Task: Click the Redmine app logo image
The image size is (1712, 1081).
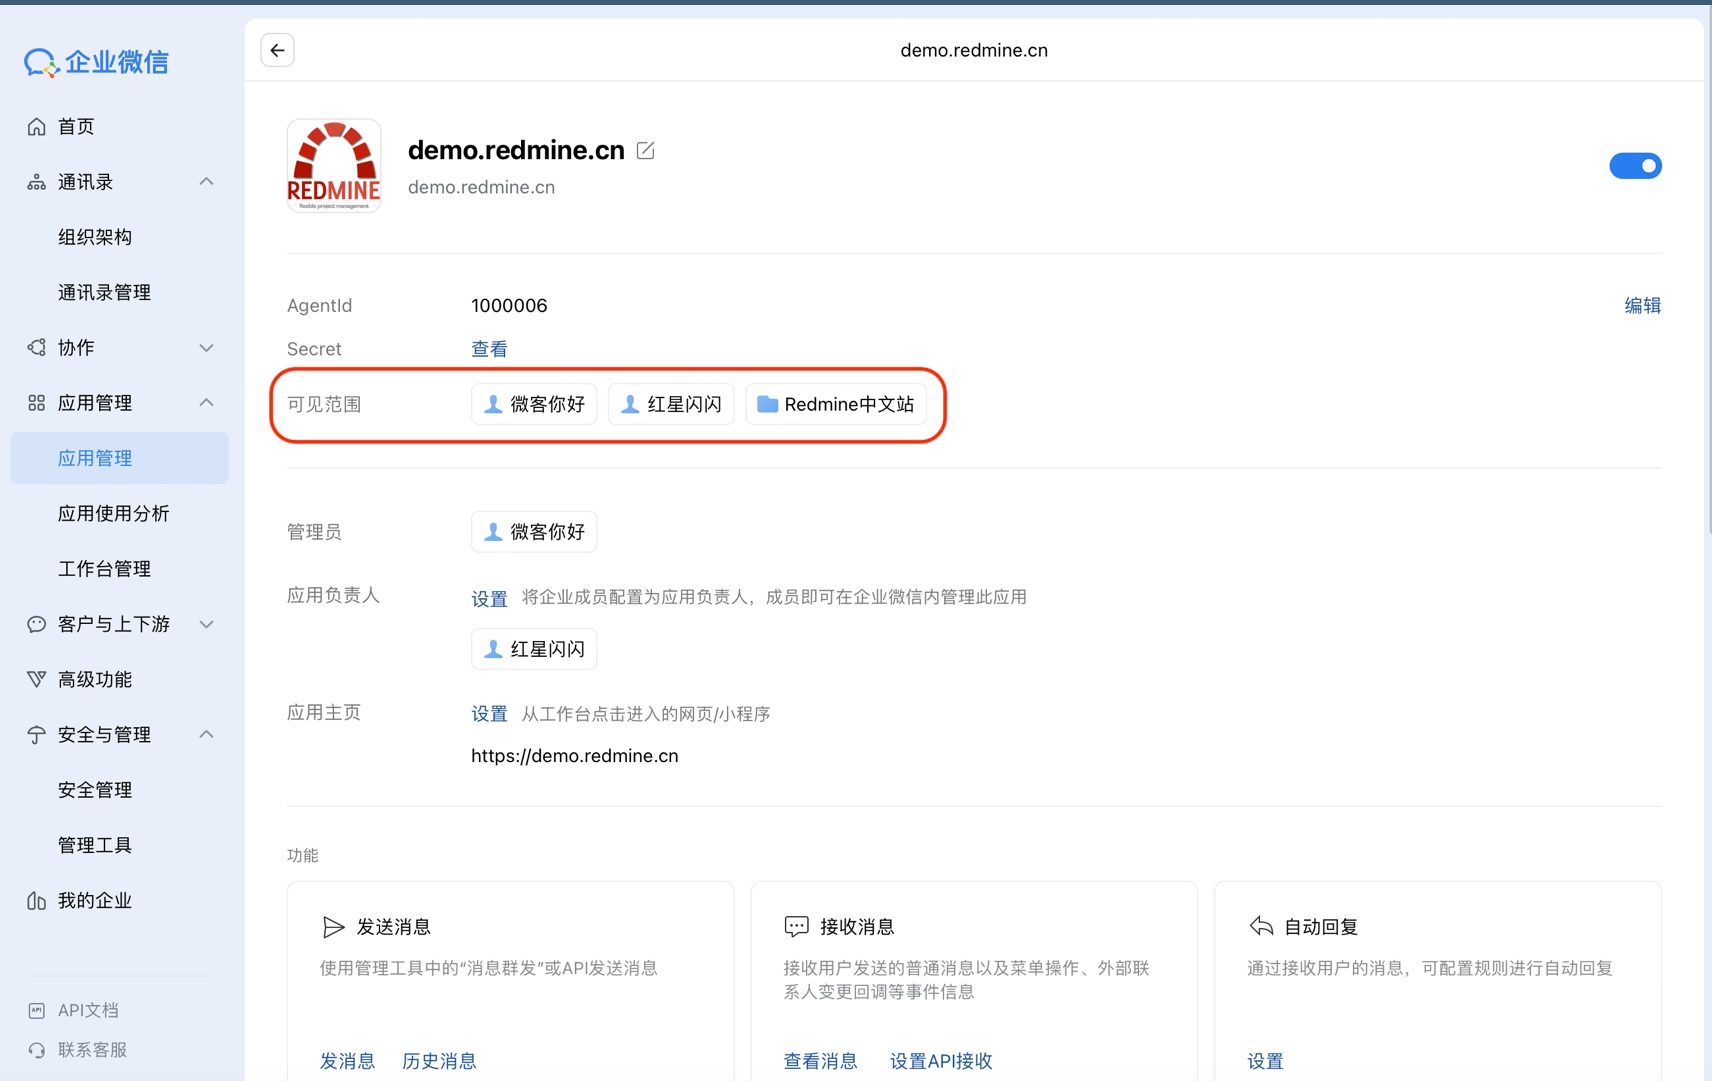Action: [334, 165]
